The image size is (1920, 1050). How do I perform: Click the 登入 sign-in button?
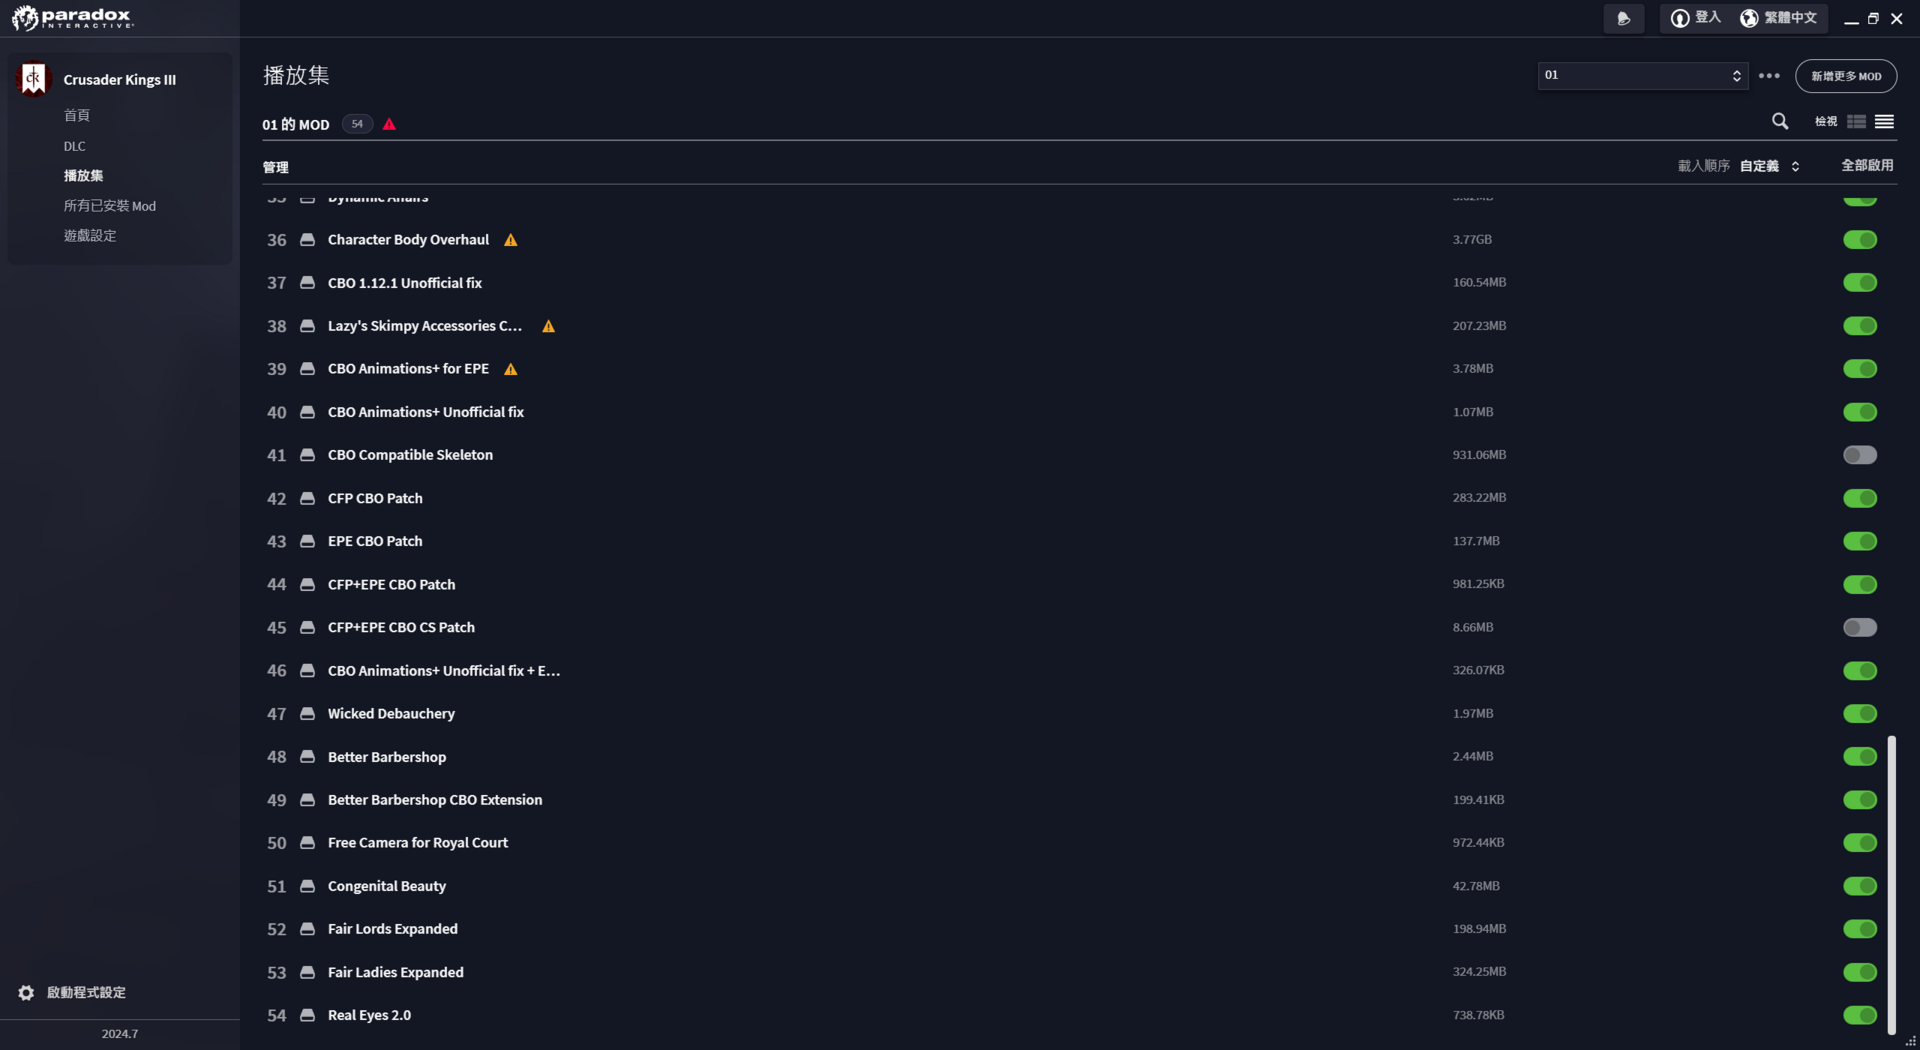[1696, 18]
